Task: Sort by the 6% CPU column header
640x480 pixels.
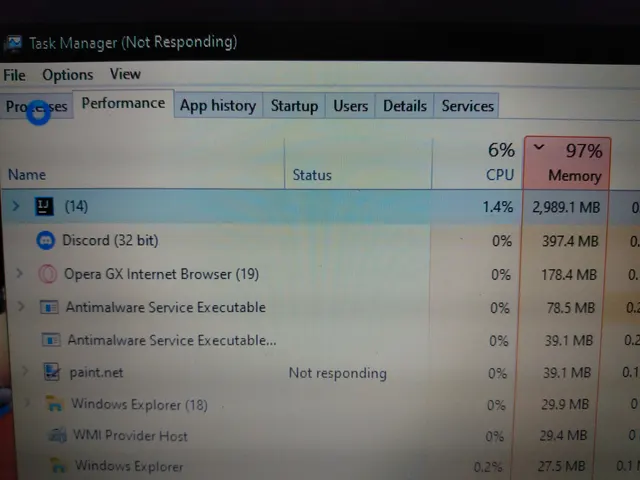Action: [478, 163]
